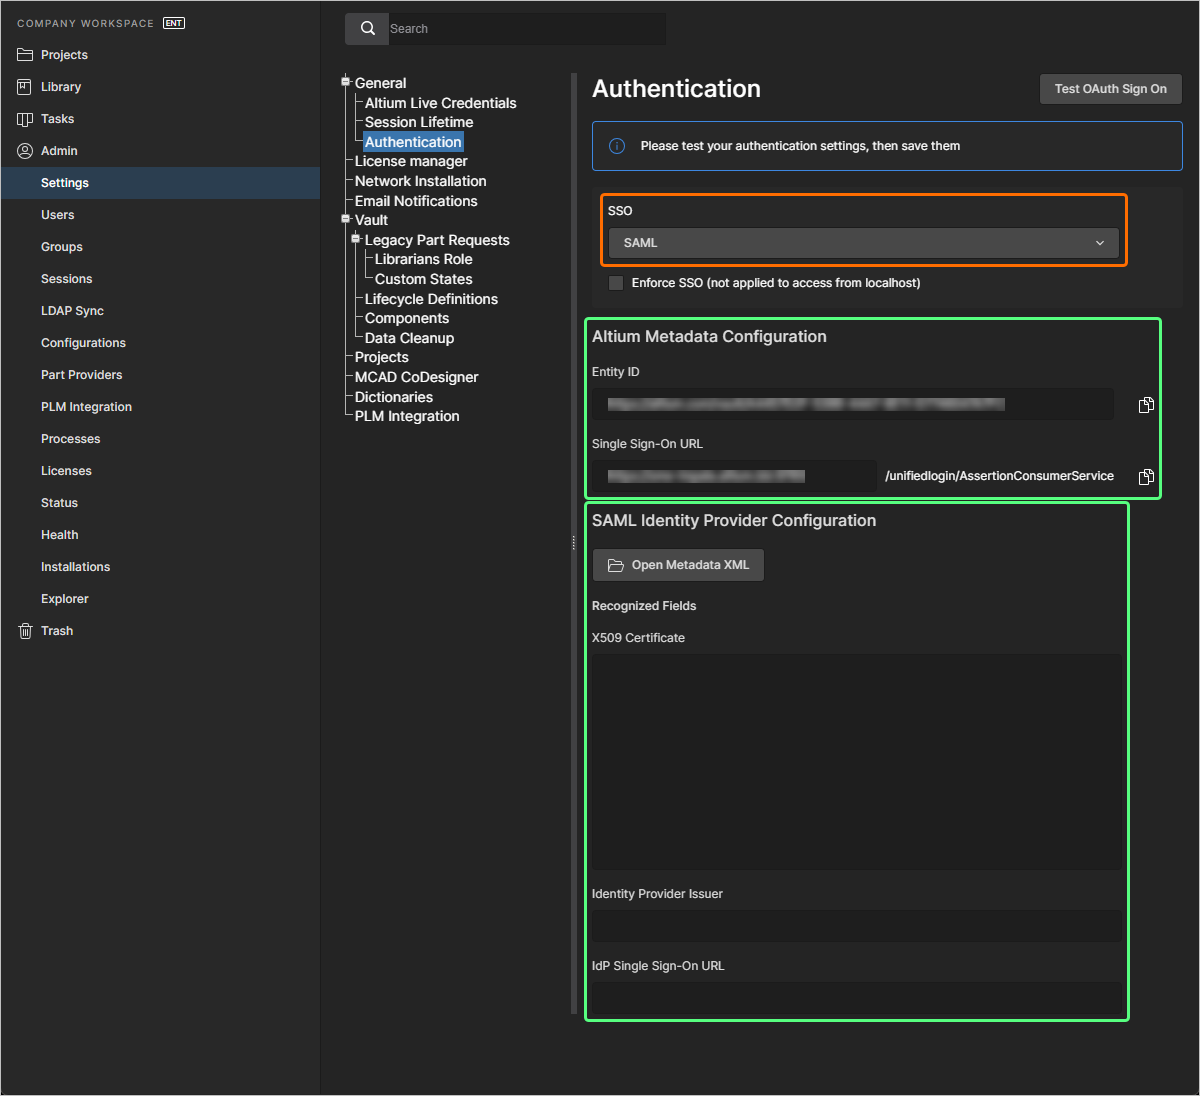
Task: Click the search magnifier icon
Action: tap(367, 29)
